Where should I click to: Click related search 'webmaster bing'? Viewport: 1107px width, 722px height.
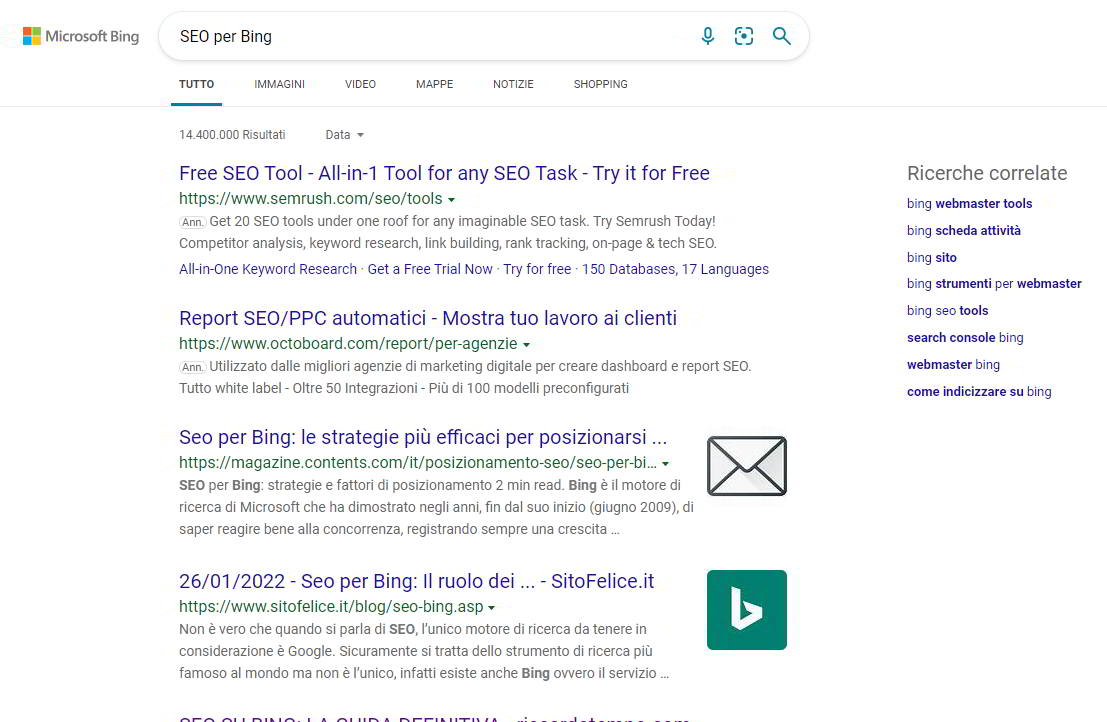(953, 364)
